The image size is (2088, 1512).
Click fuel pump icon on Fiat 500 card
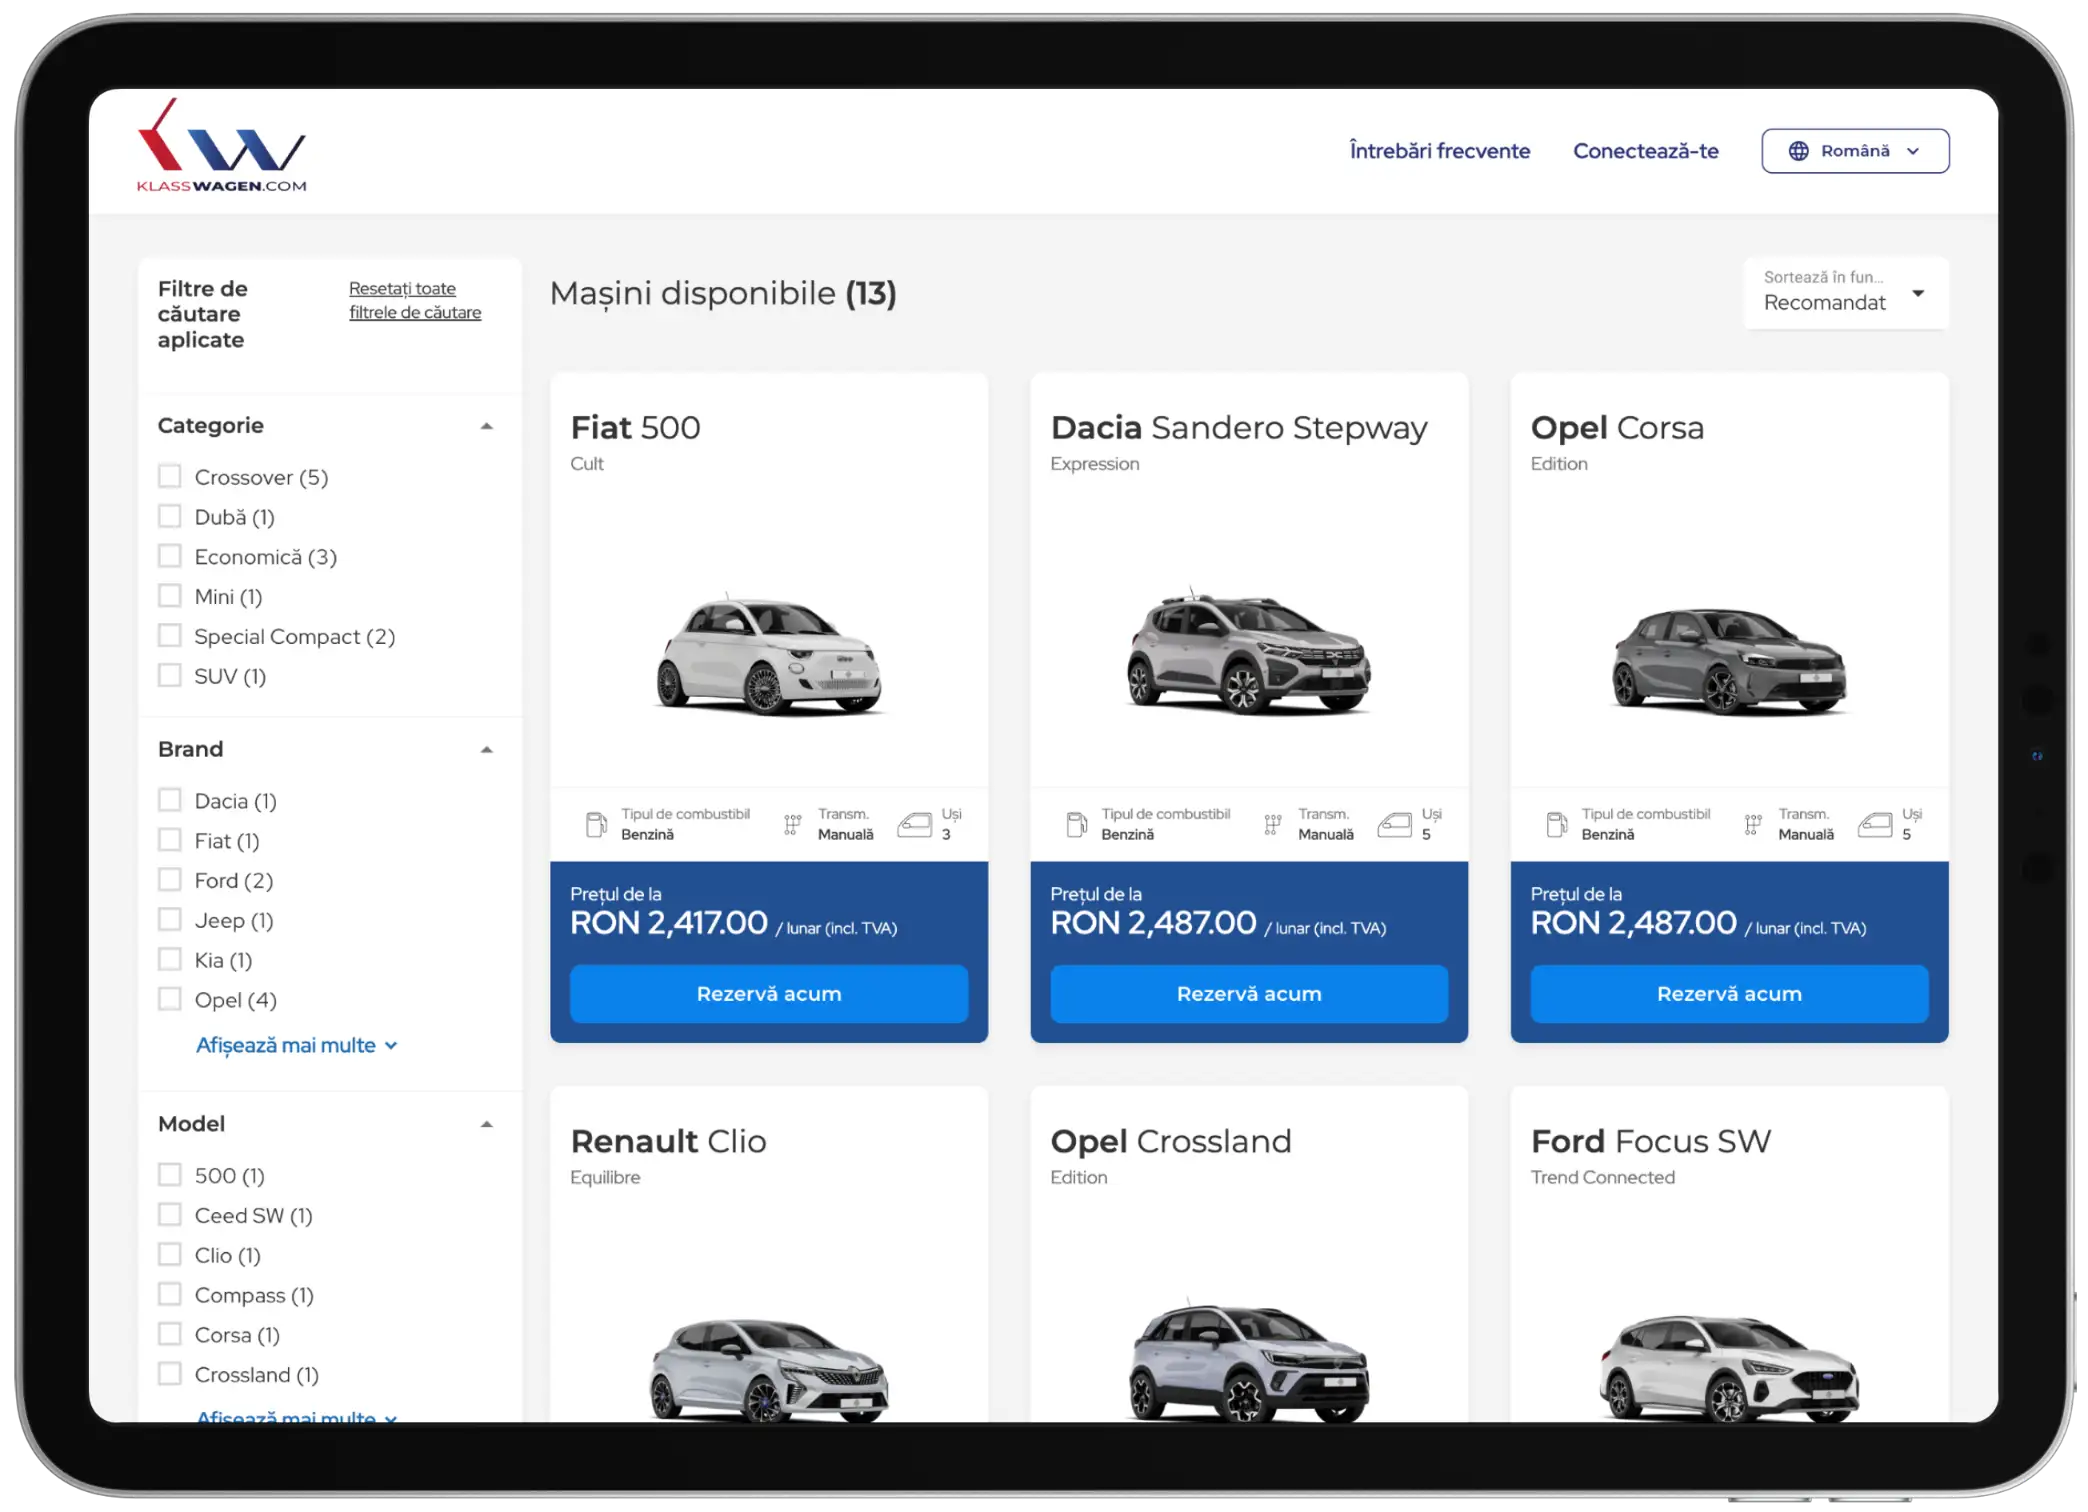596,824
